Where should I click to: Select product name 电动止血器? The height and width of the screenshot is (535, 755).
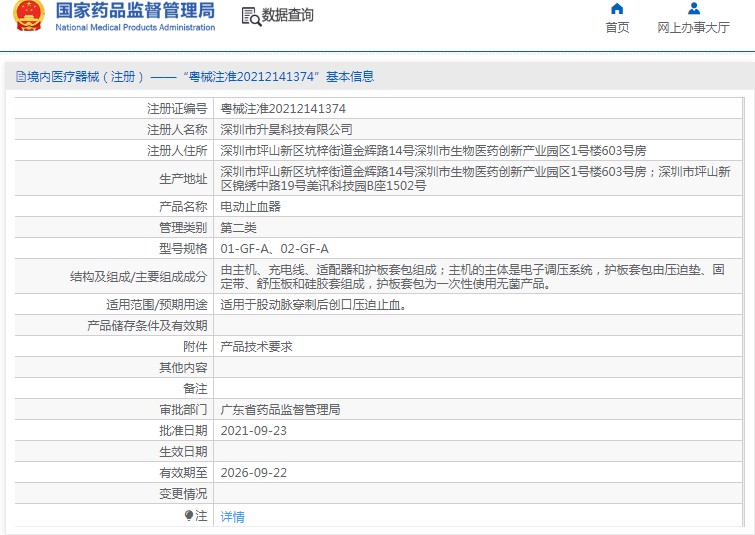[250, 207]
